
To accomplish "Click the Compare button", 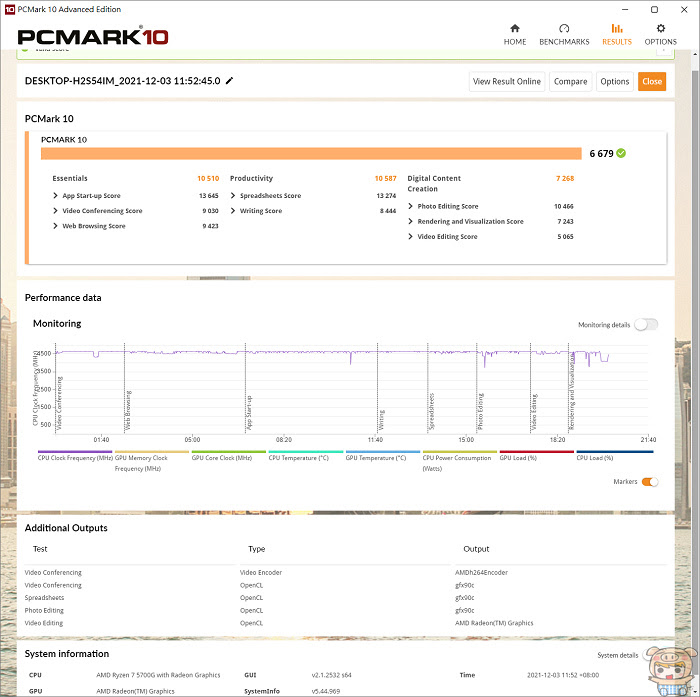I will pyautogui.click(x=570, y=82).
